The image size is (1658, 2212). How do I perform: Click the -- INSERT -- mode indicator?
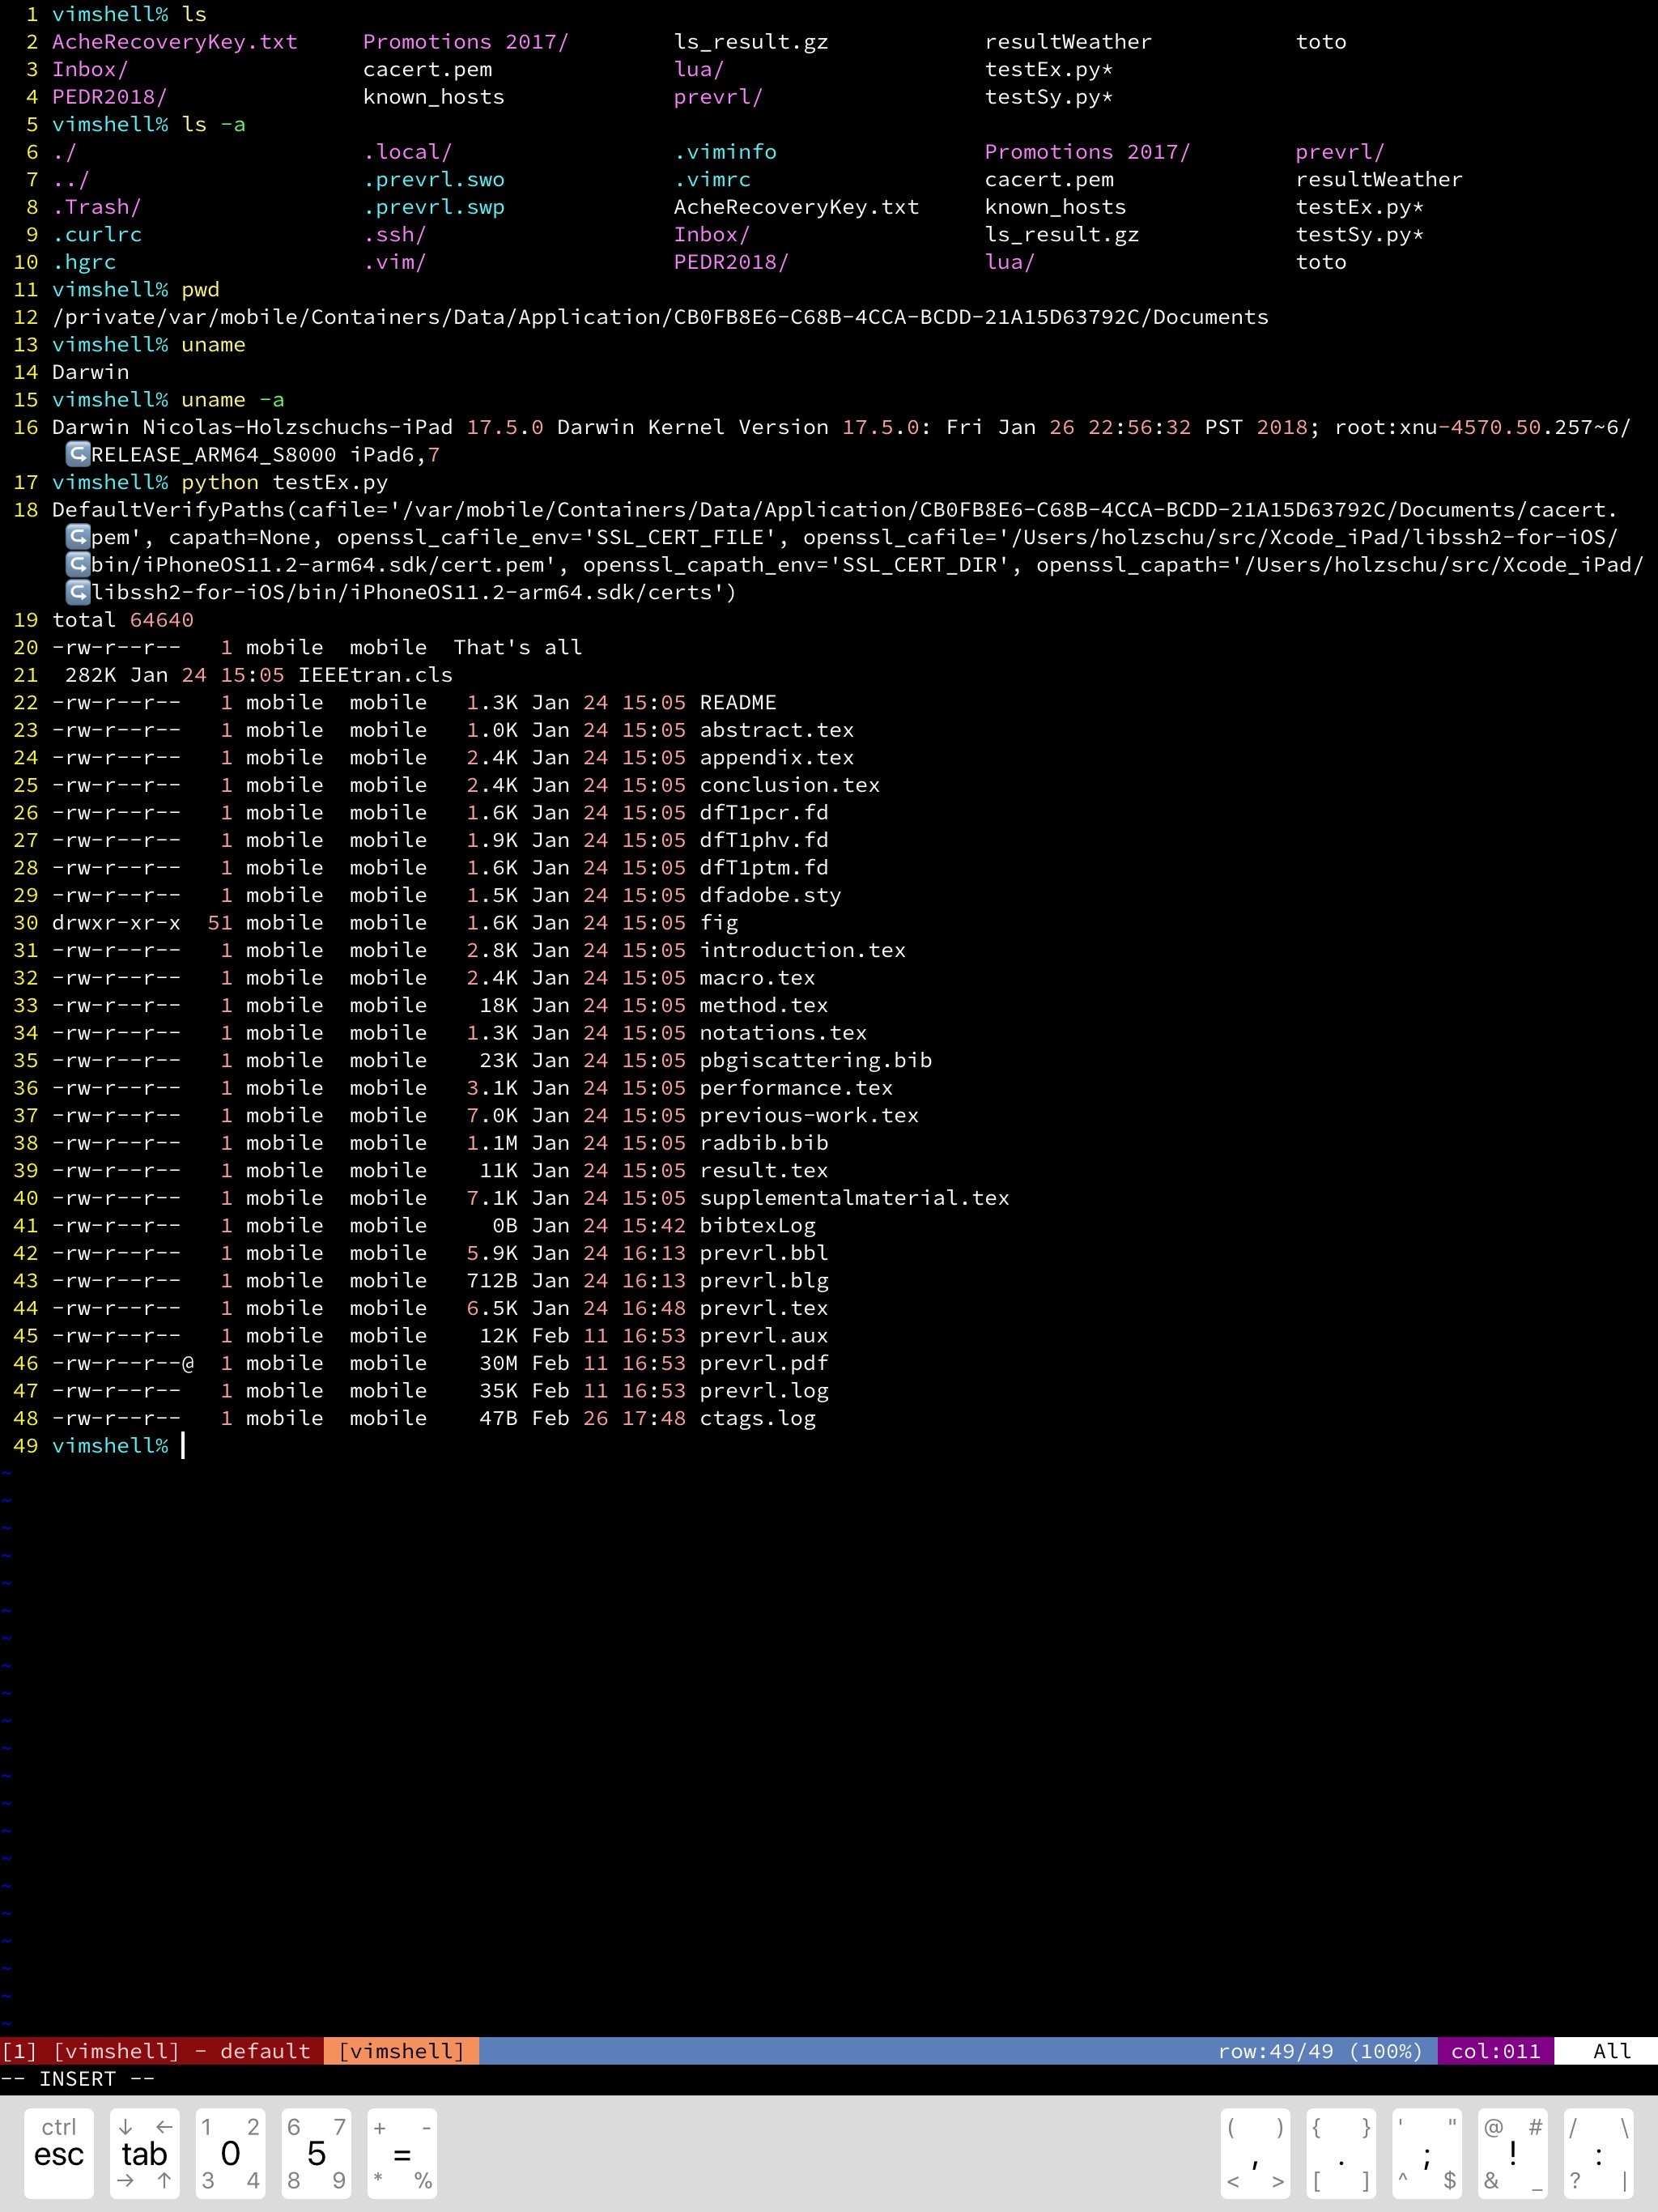(77, 2079)
